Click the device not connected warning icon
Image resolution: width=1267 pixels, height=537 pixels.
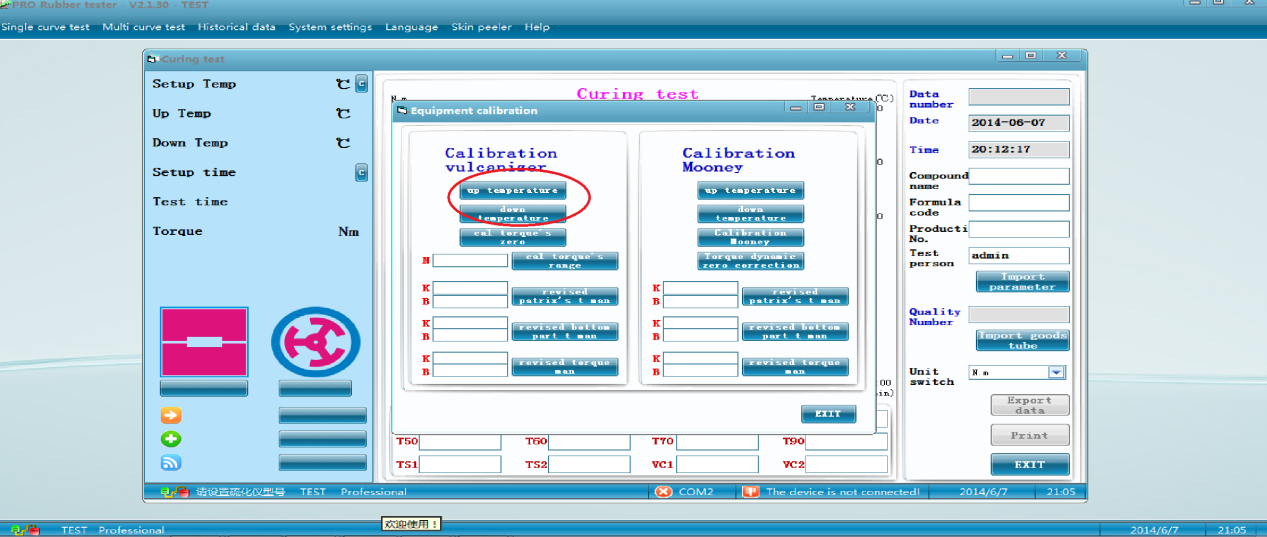coord(750,492)
